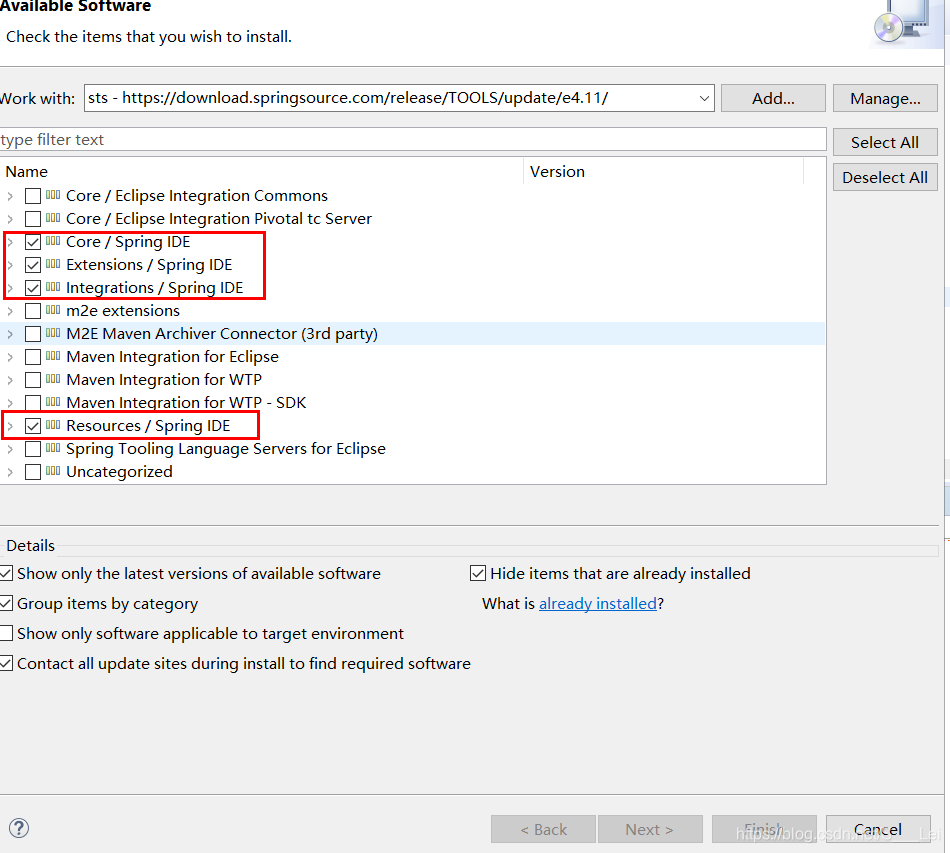
Task: Check Core / Eclipse Integration Commons checkbox
Action: (x=33, y=196)
